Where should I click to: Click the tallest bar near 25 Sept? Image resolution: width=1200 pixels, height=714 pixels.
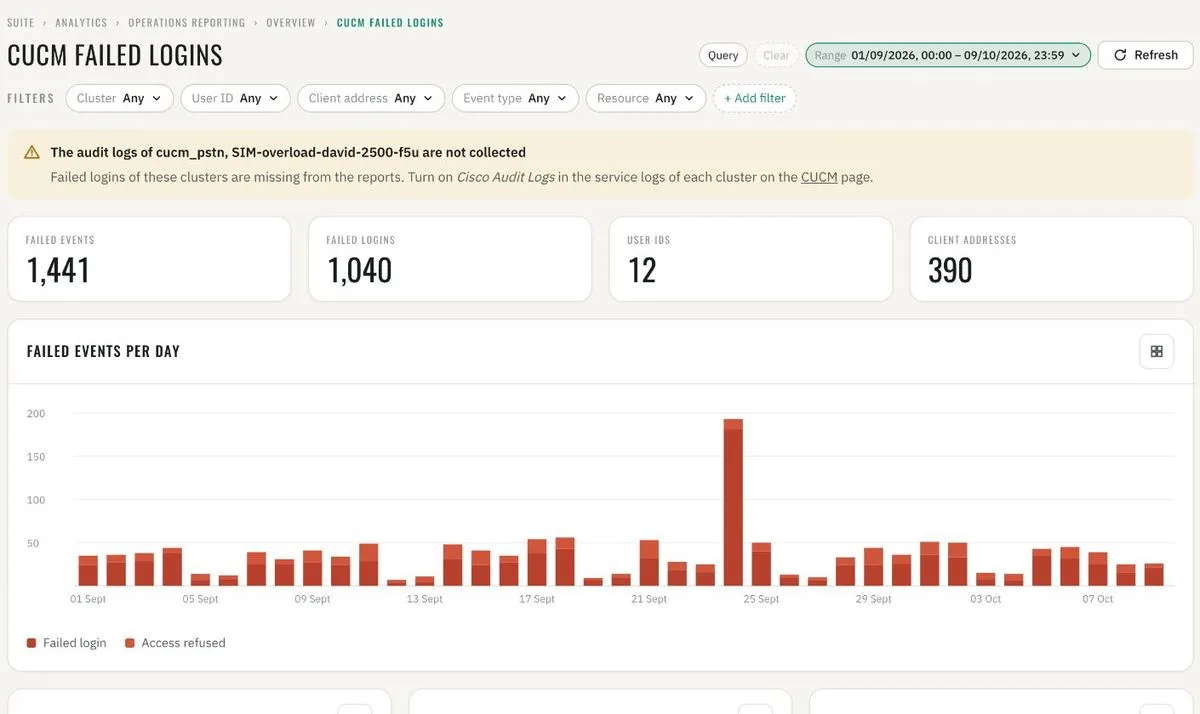[733, 502]
